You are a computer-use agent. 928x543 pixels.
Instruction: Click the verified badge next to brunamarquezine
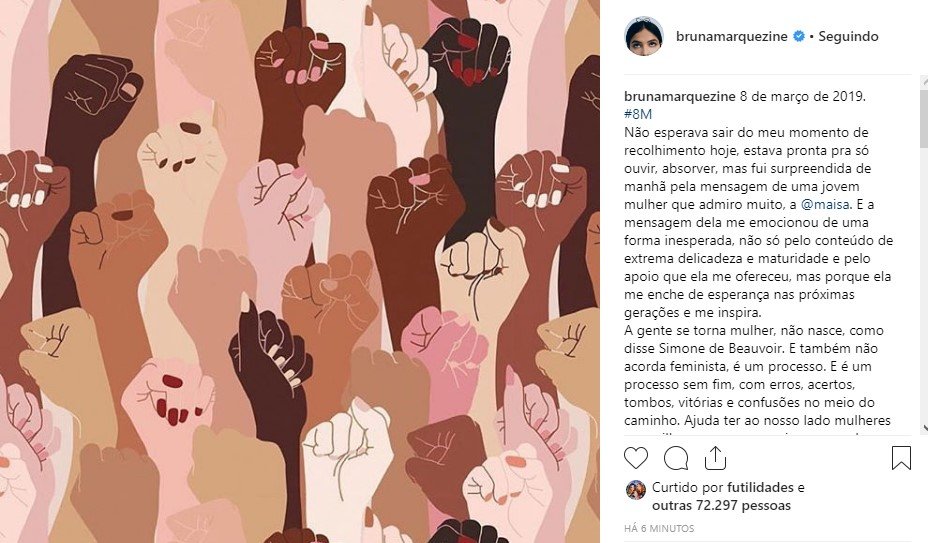798,36
